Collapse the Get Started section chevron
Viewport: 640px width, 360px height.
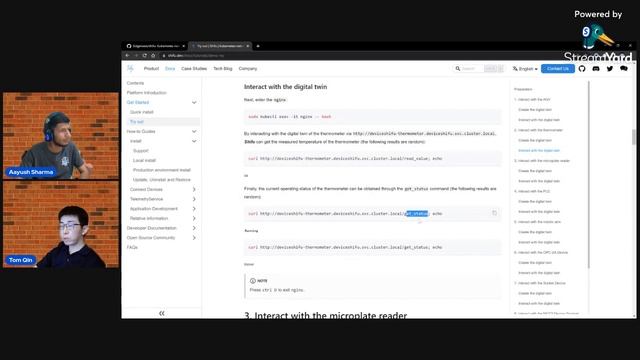click(194, 102)
